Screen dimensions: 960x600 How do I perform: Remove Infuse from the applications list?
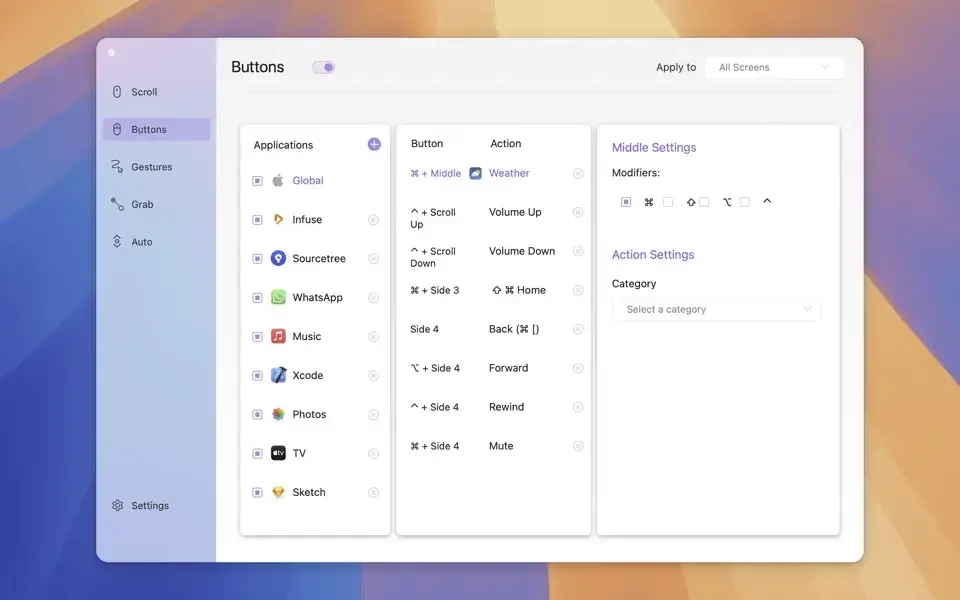(373, 220)
